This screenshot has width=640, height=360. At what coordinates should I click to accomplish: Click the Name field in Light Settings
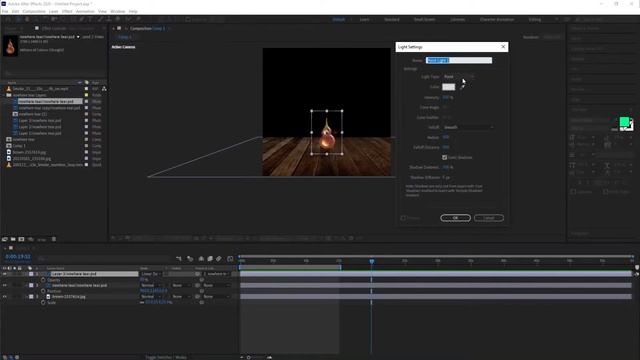[x=459, y=60]
